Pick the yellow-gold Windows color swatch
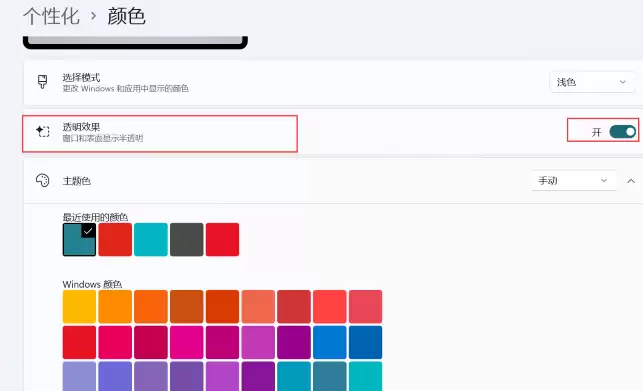Image resolution: width=643 pixels, height=391 pixels. click(79, 307)
